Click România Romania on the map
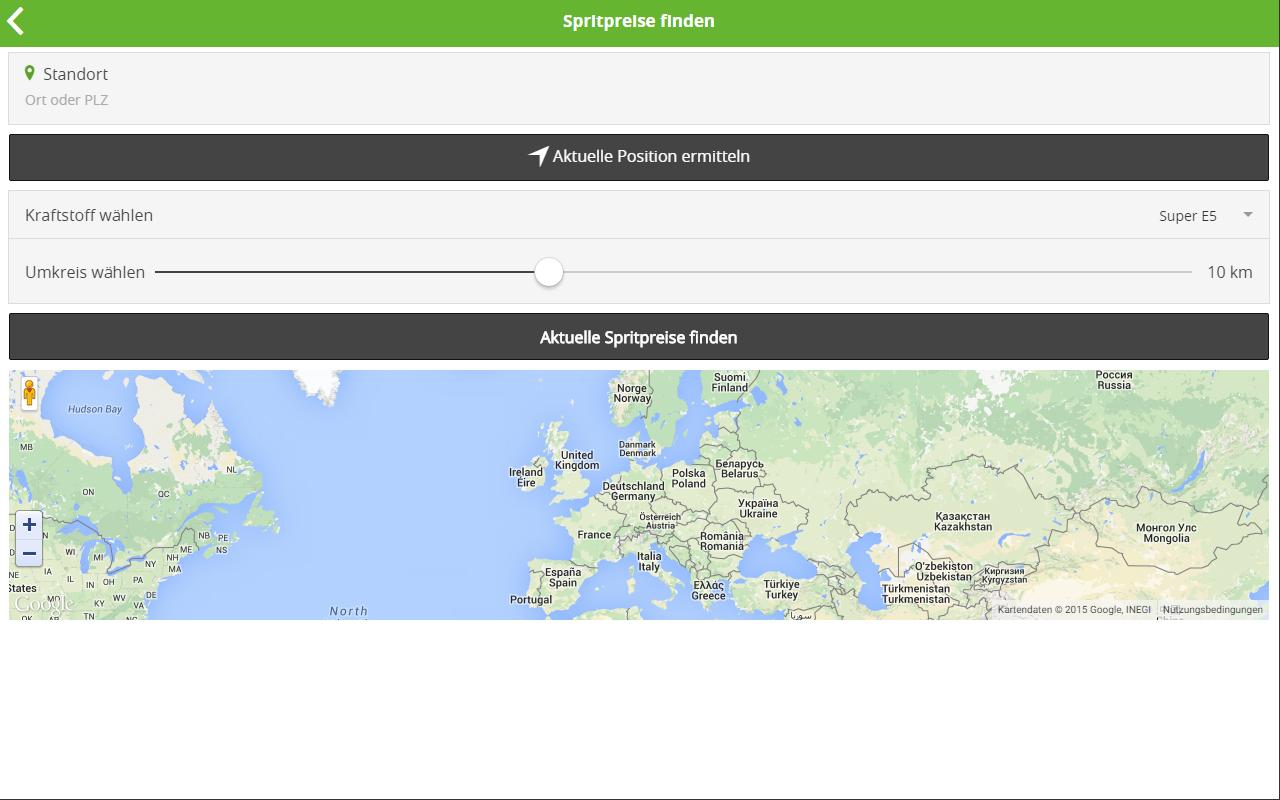 [x=722, y=541]
